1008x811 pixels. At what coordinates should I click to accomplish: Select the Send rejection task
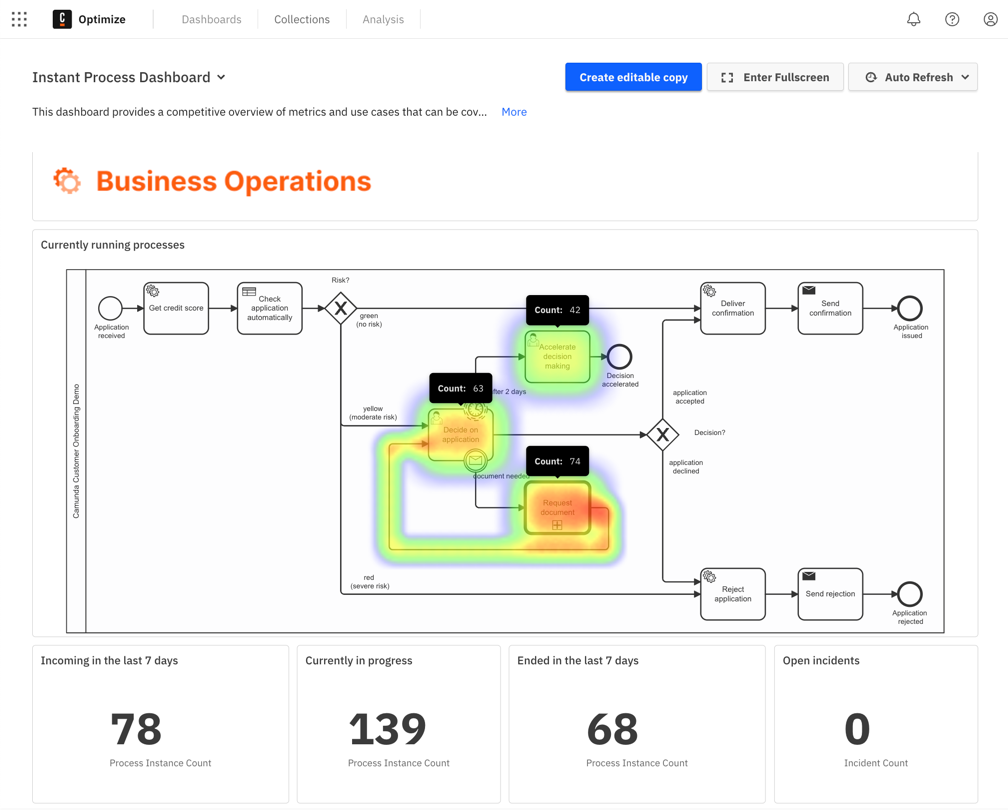[x=831, y=594]
